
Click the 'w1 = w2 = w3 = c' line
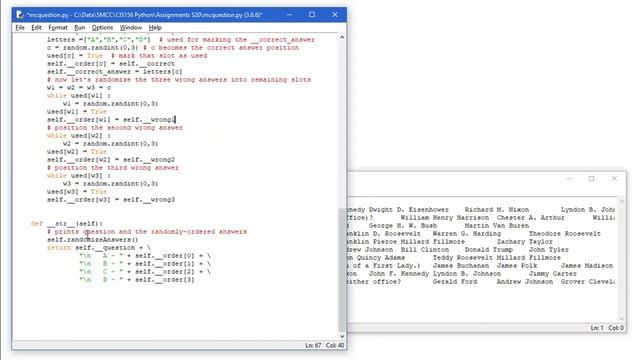79,87
